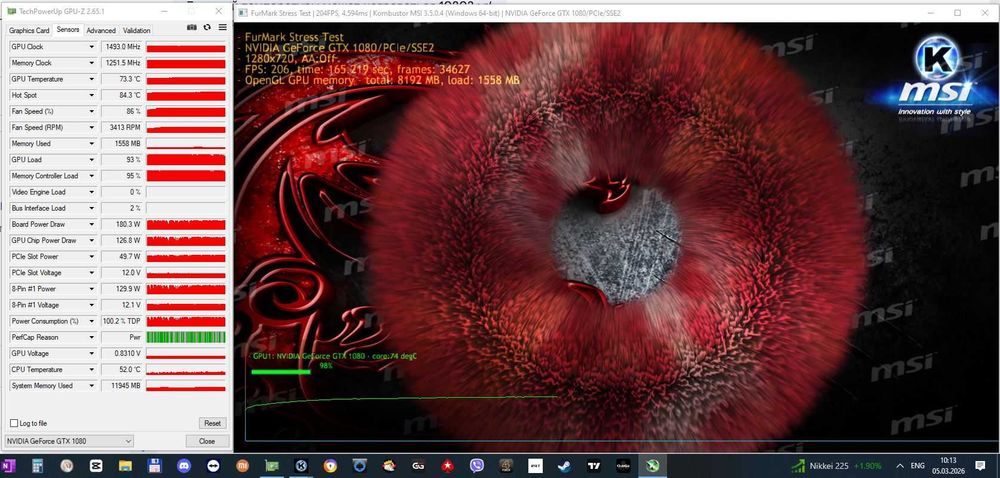
Task: Open the NVIDIA GeForce GTX 1080 selector
Action: [x=69, y=441]
